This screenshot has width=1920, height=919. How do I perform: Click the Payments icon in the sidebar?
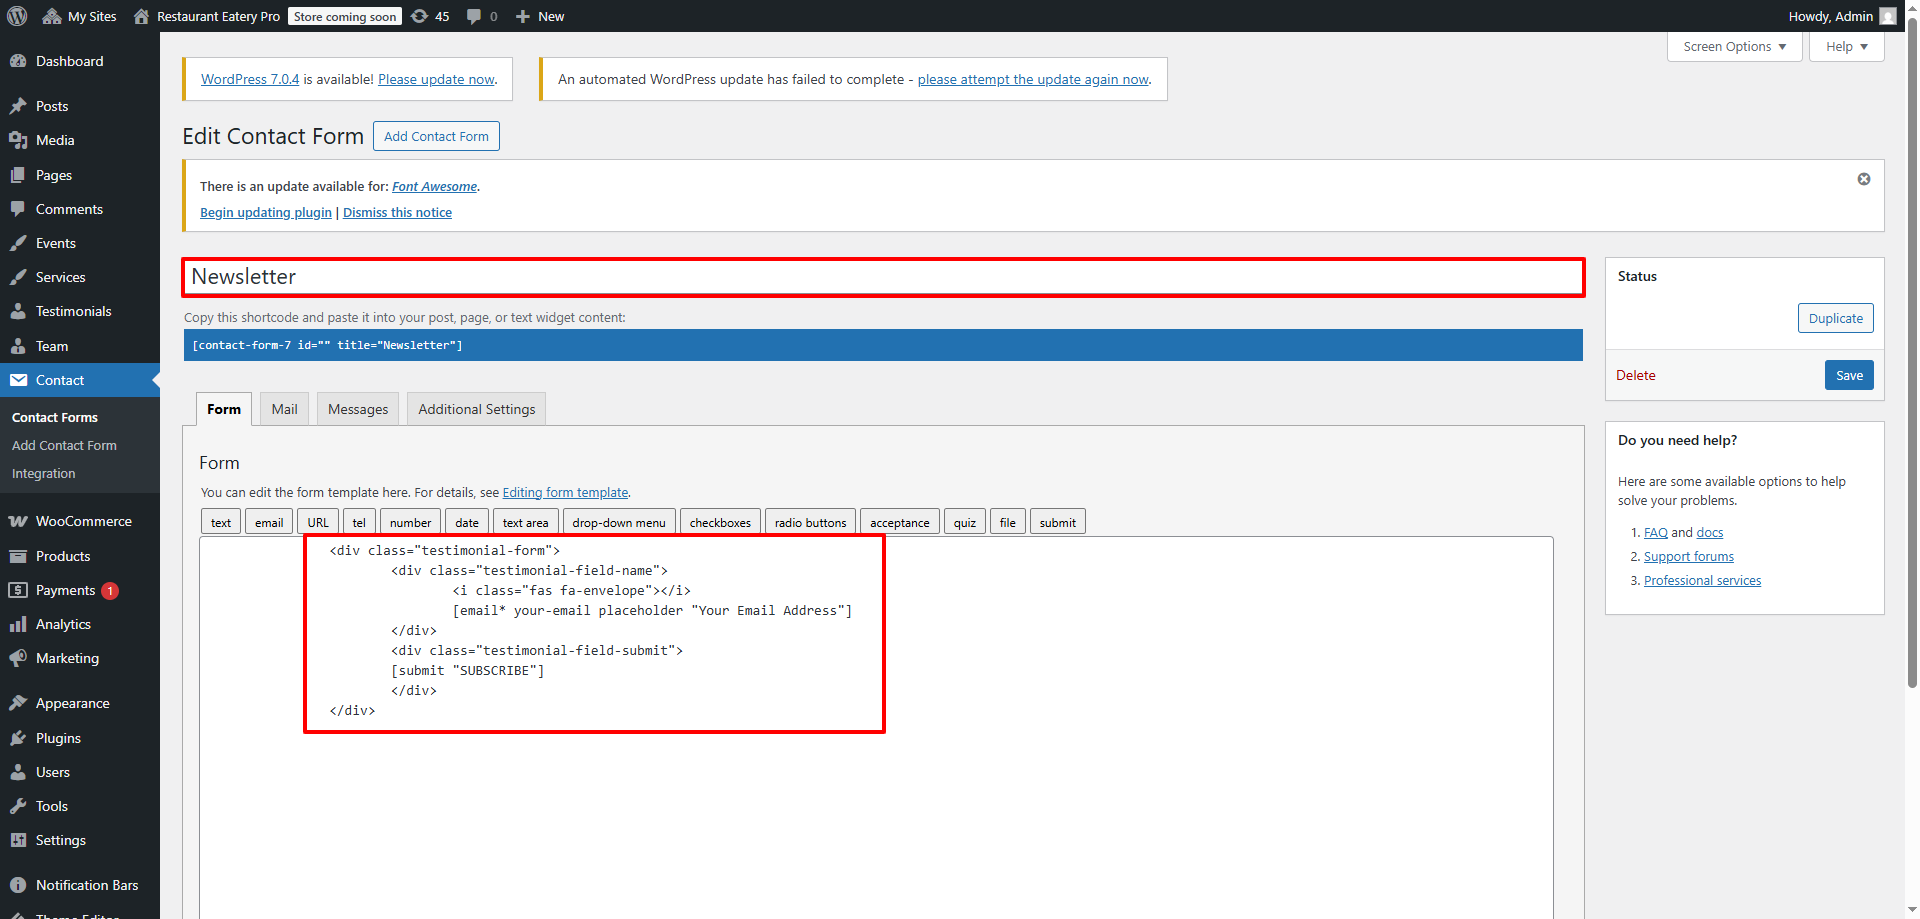[18, 590]
